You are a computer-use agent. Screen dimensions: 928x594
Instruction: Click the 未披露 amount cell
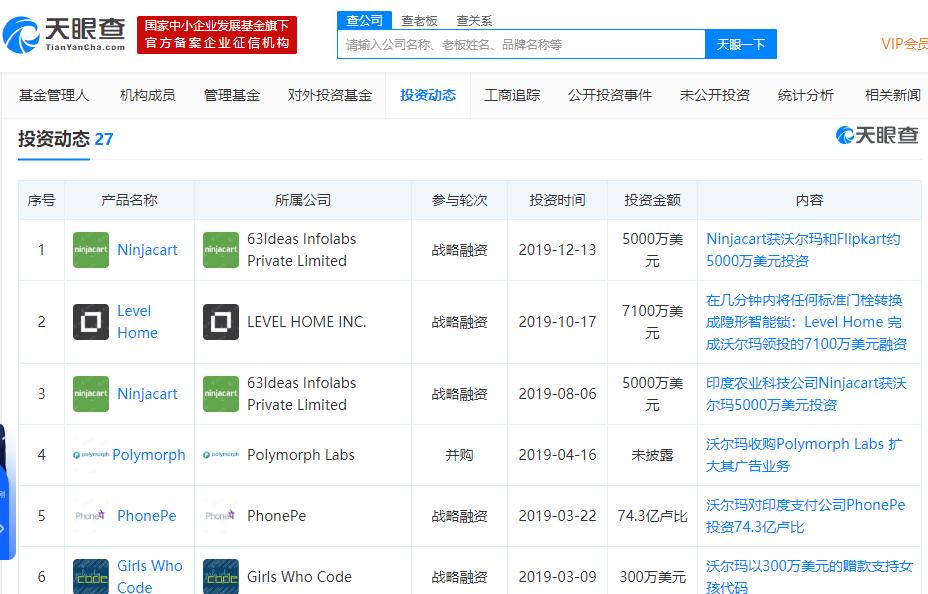pyautogui.click(x=652, y=455)
